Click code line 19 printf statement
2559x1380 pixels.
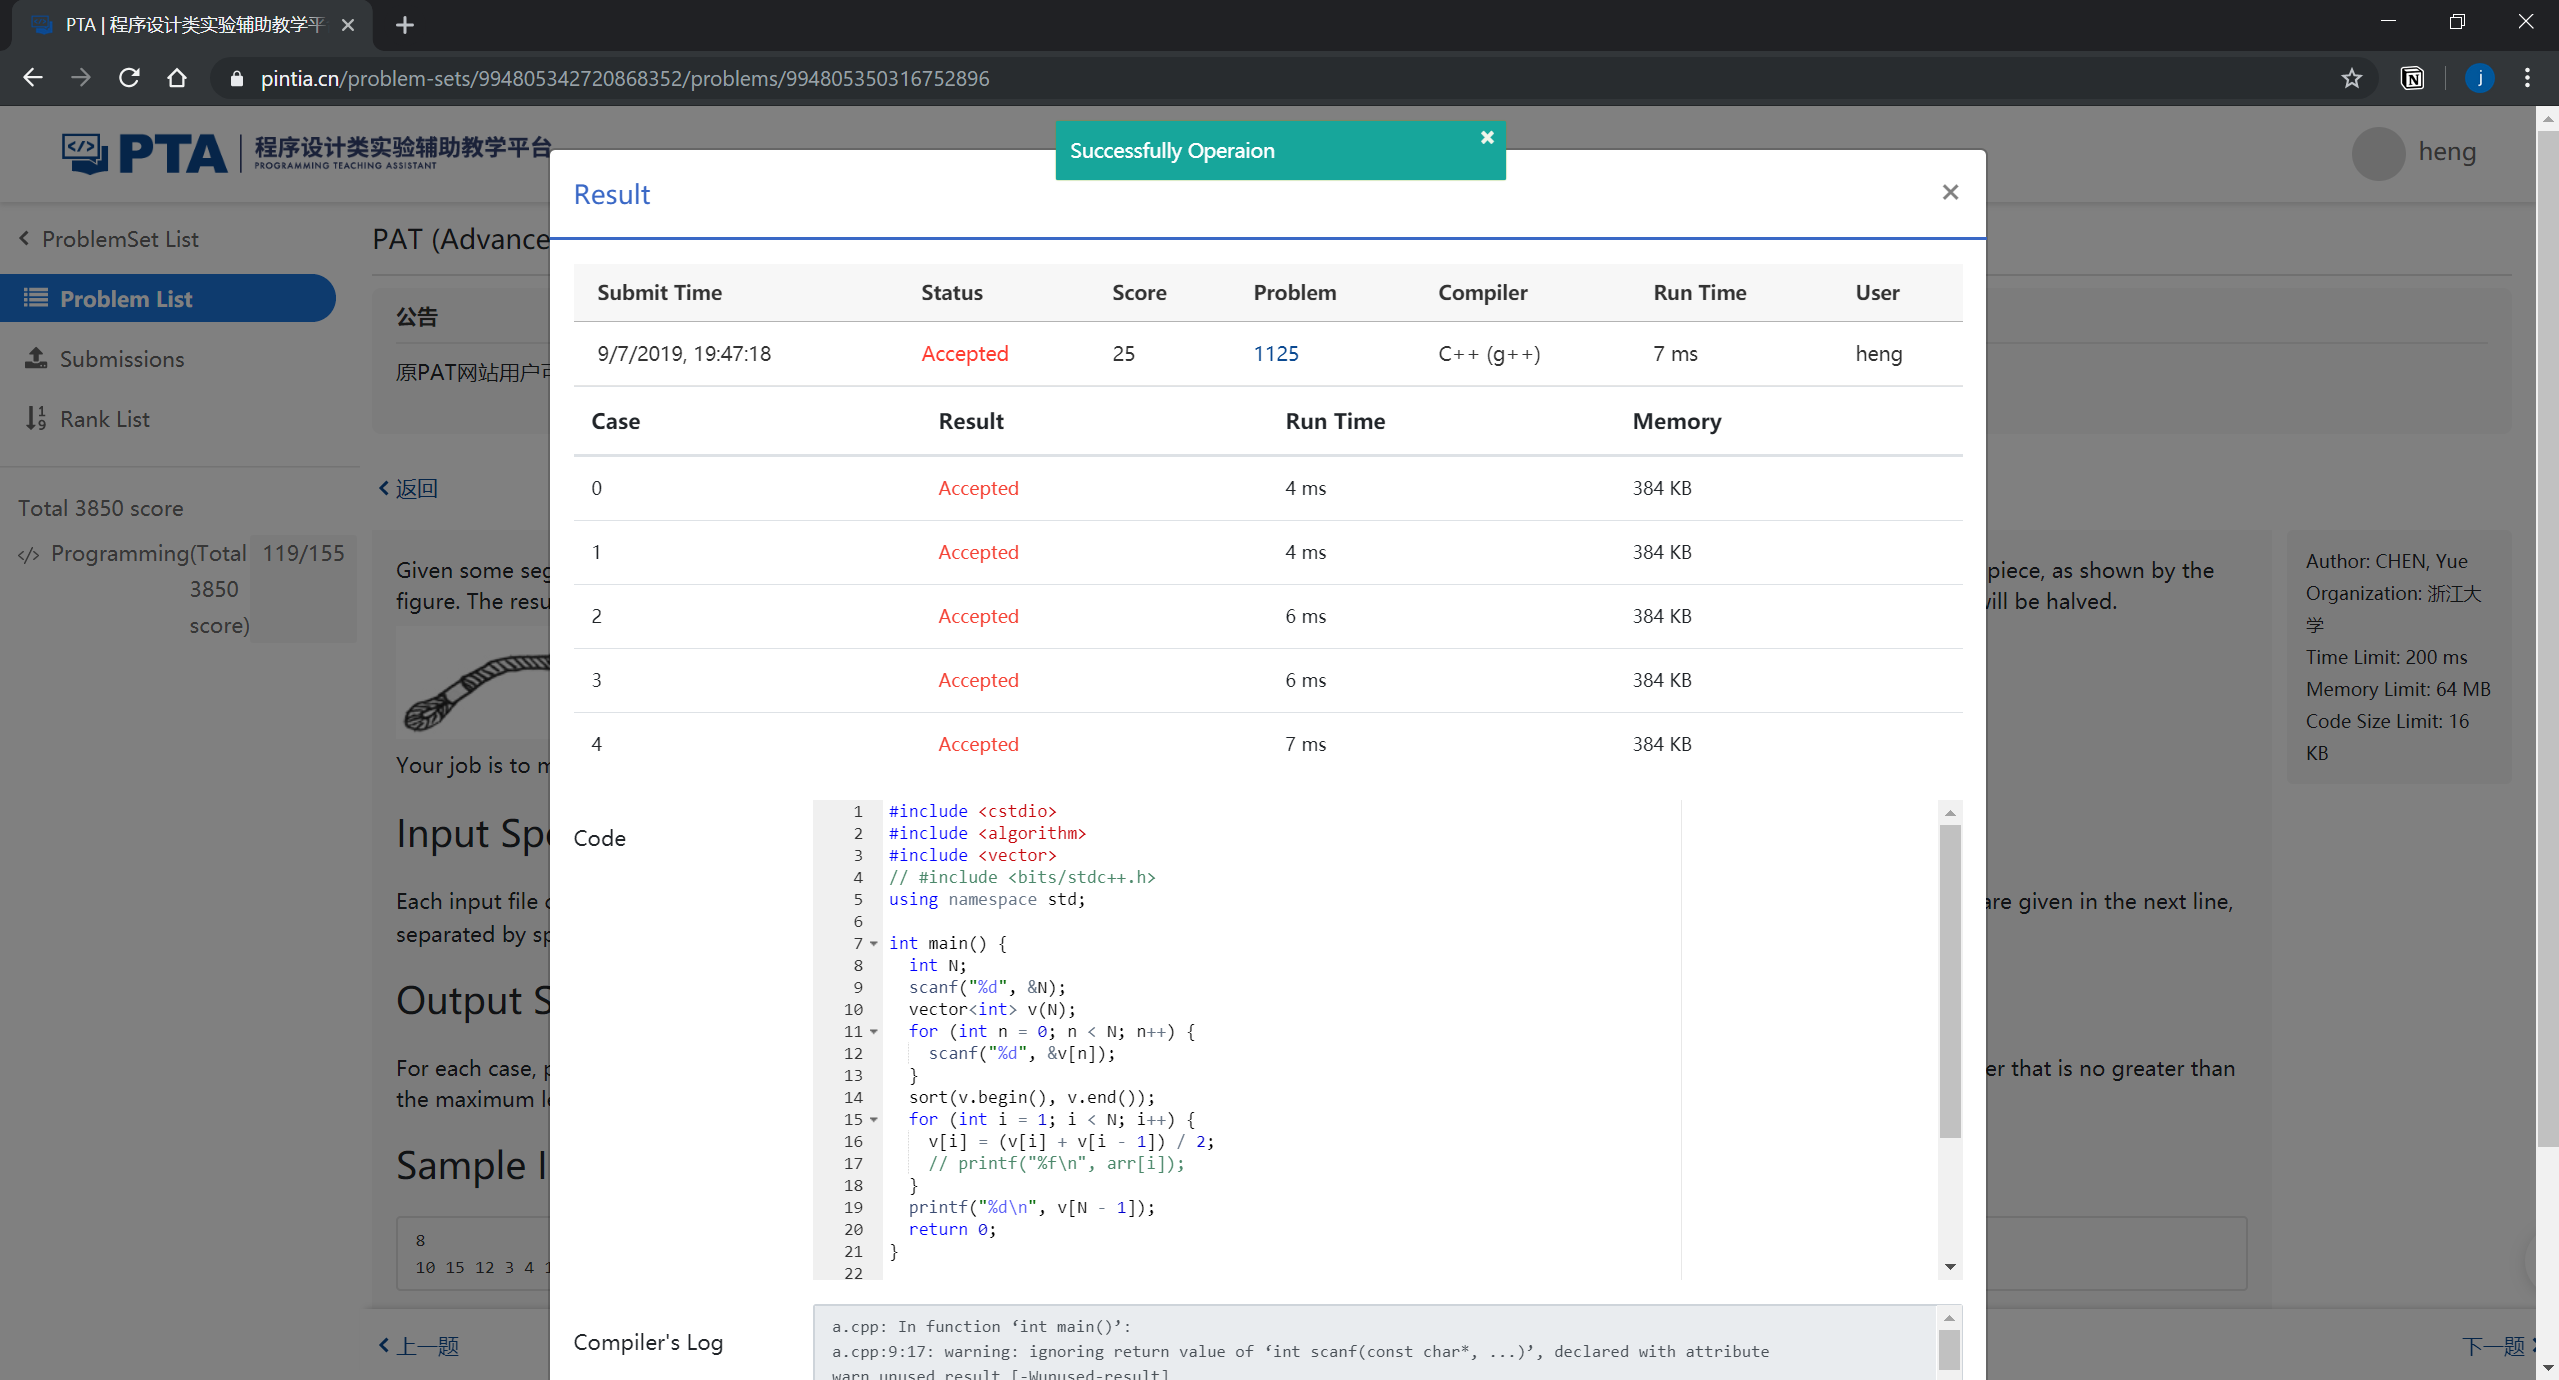pos(1031,1207)
